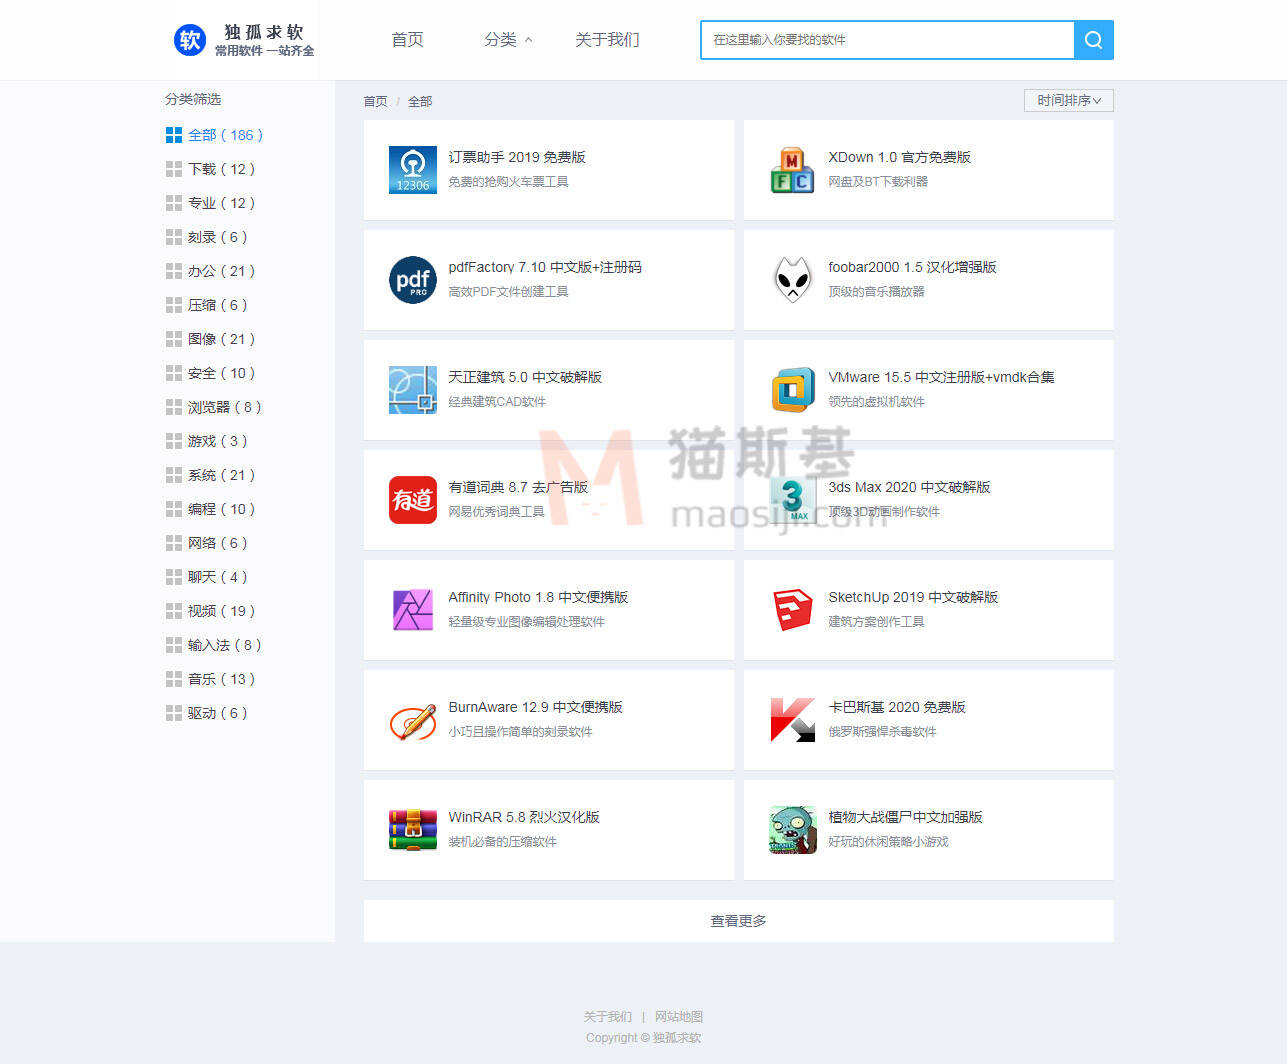Open 卡巴斯基 2020 免费版 title

pyautogui.click(x=897, y=707)
